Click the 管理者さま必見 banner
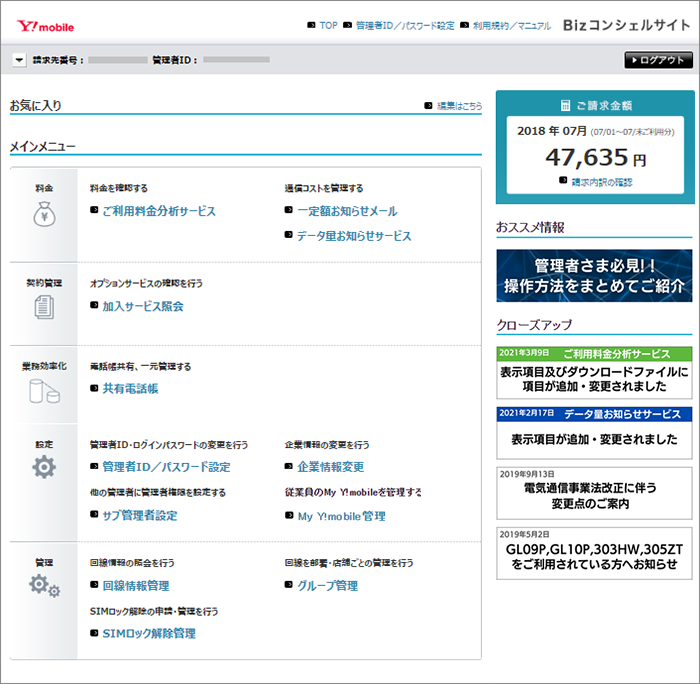The image size is (700, 684). point(594,275)
